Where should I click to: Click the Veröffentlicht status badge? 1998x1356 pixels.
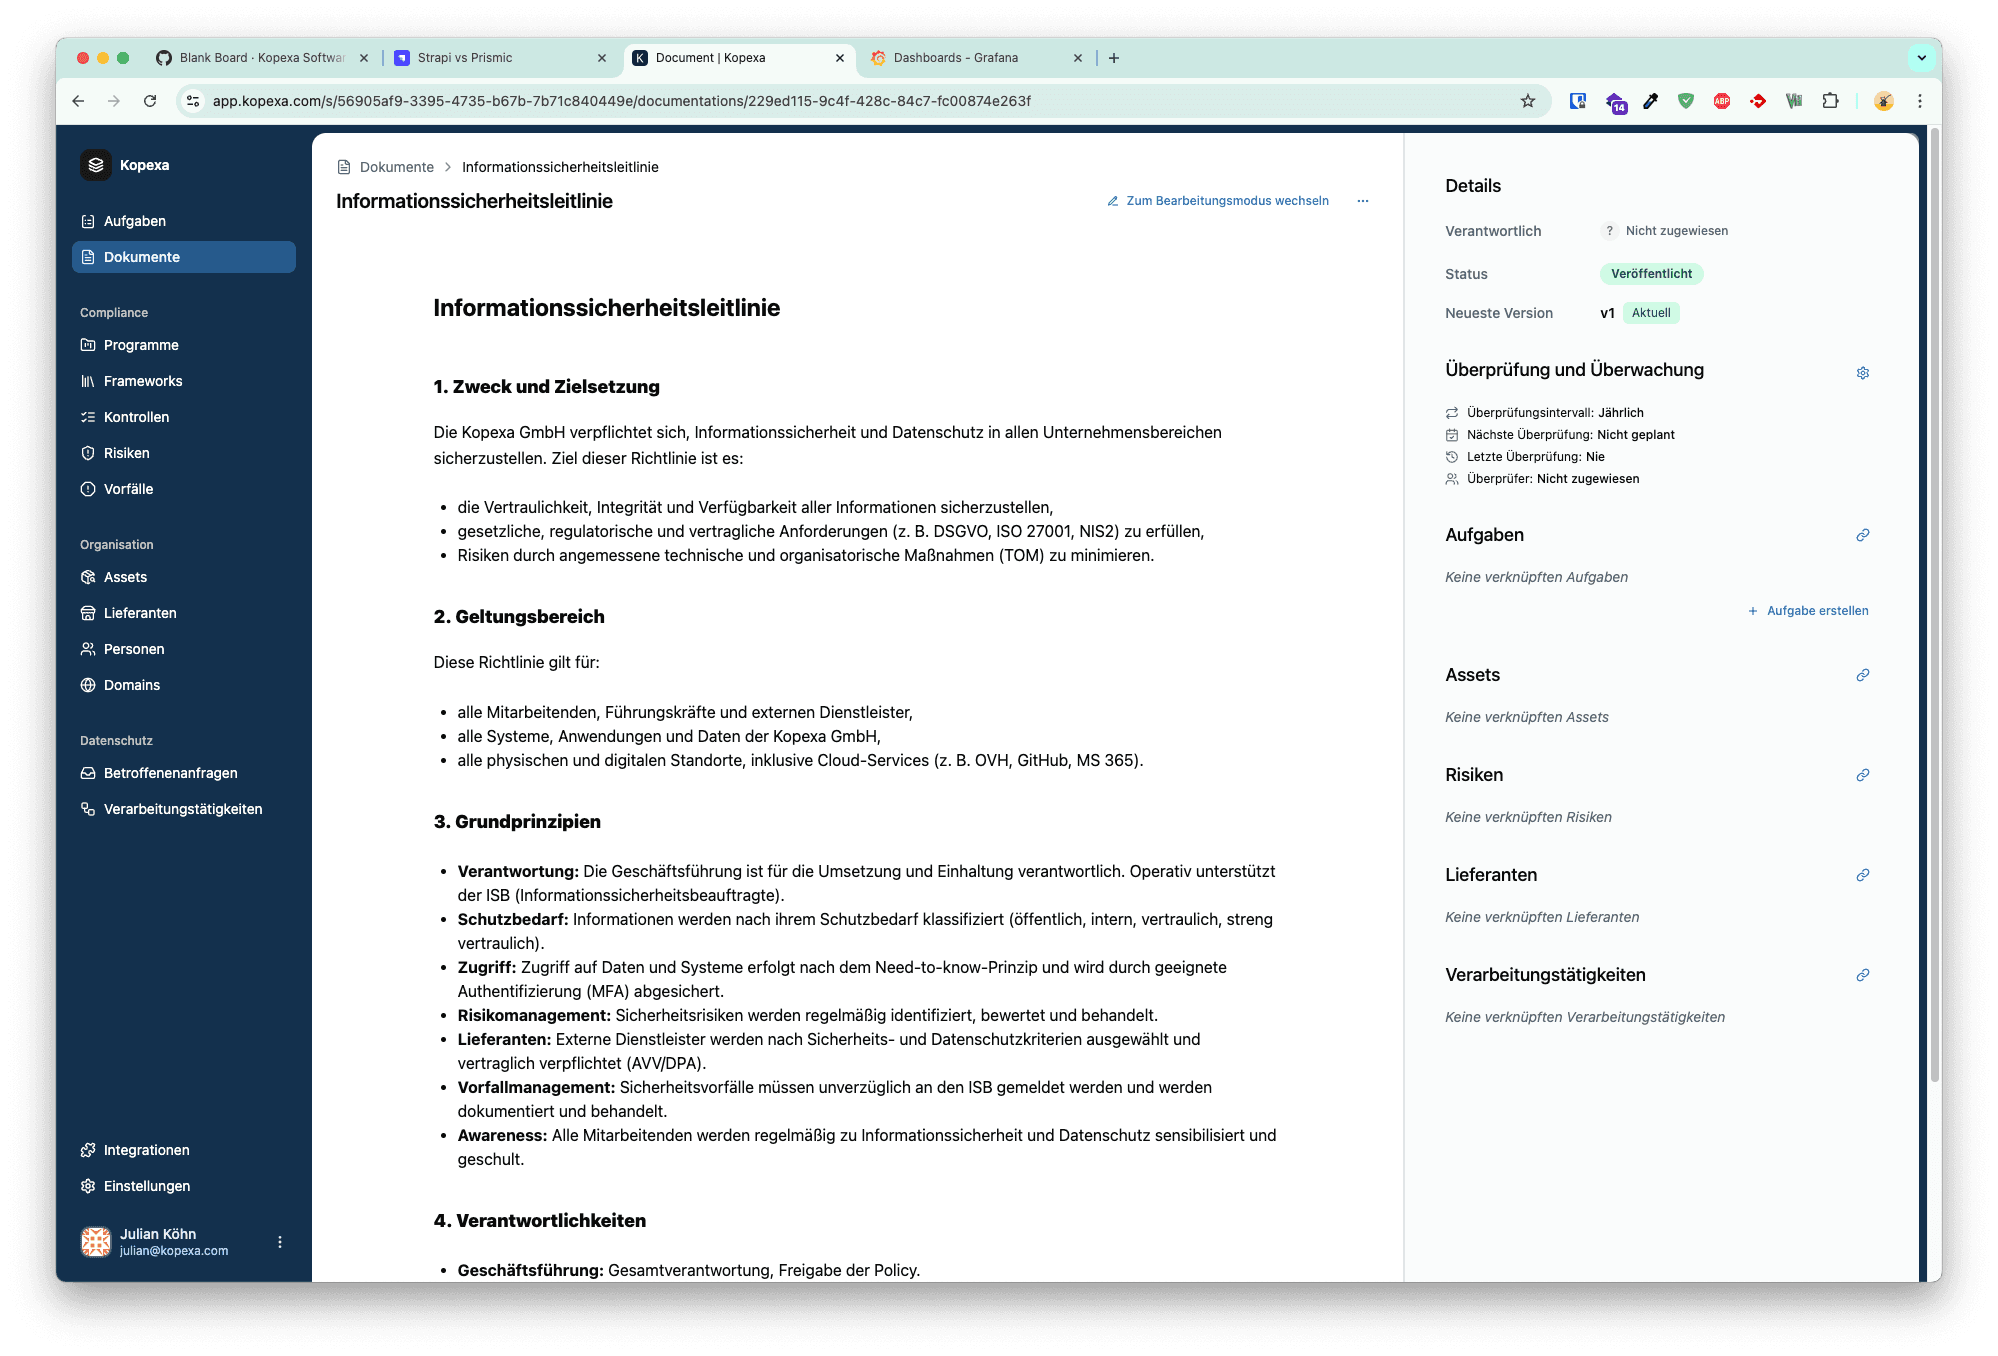pyautogui.click(x=1651, y=273)
